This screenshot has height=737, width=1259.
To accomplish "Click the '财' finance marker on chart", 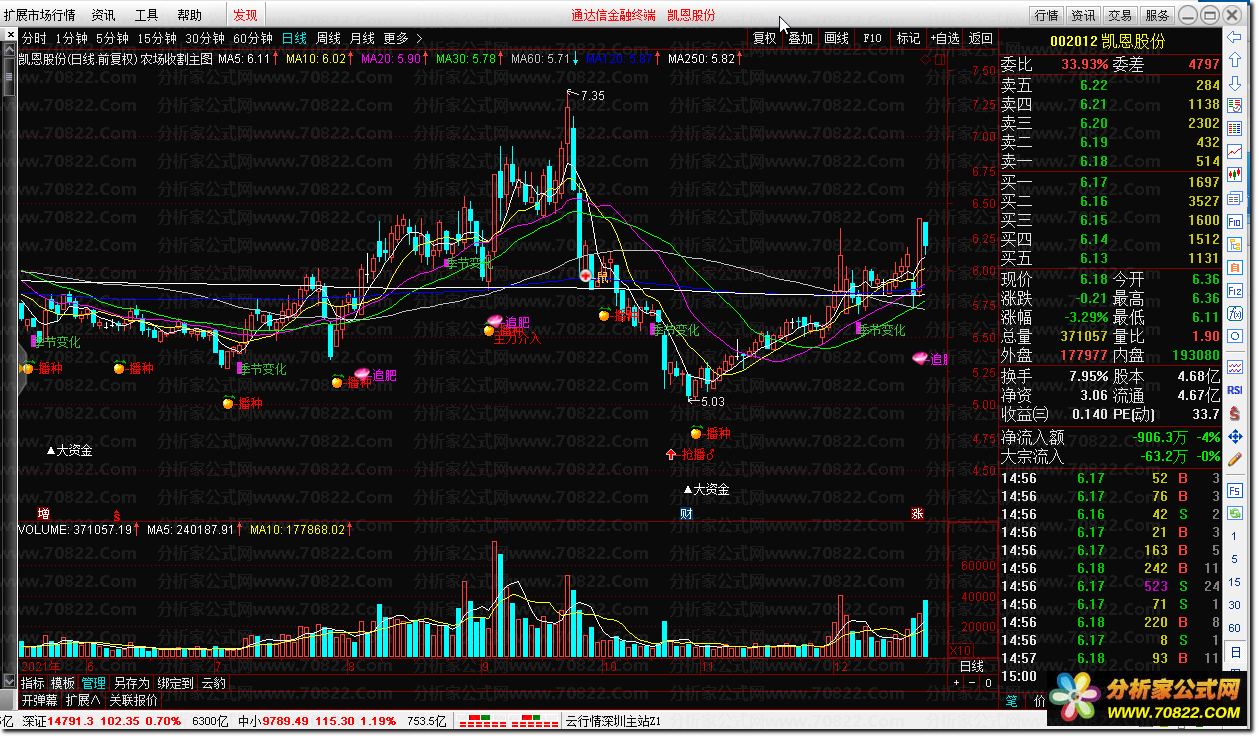I will point(686,513).
